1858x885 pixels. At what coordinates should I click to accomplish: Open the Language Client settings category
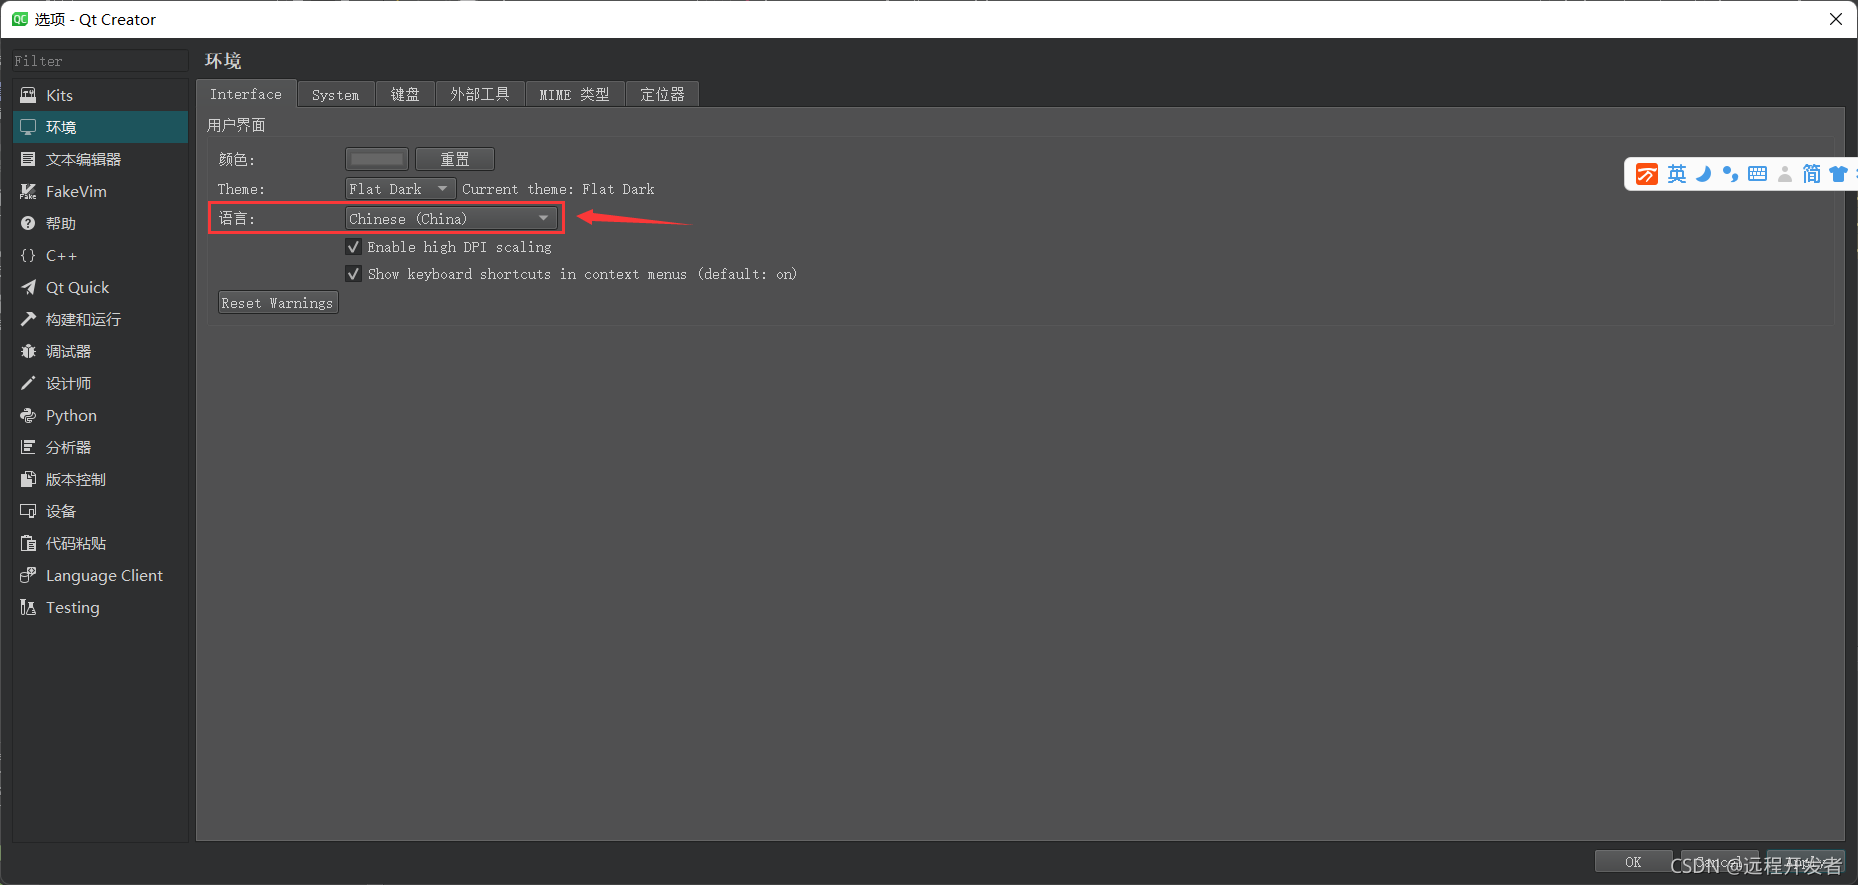(x=100, y=575)
